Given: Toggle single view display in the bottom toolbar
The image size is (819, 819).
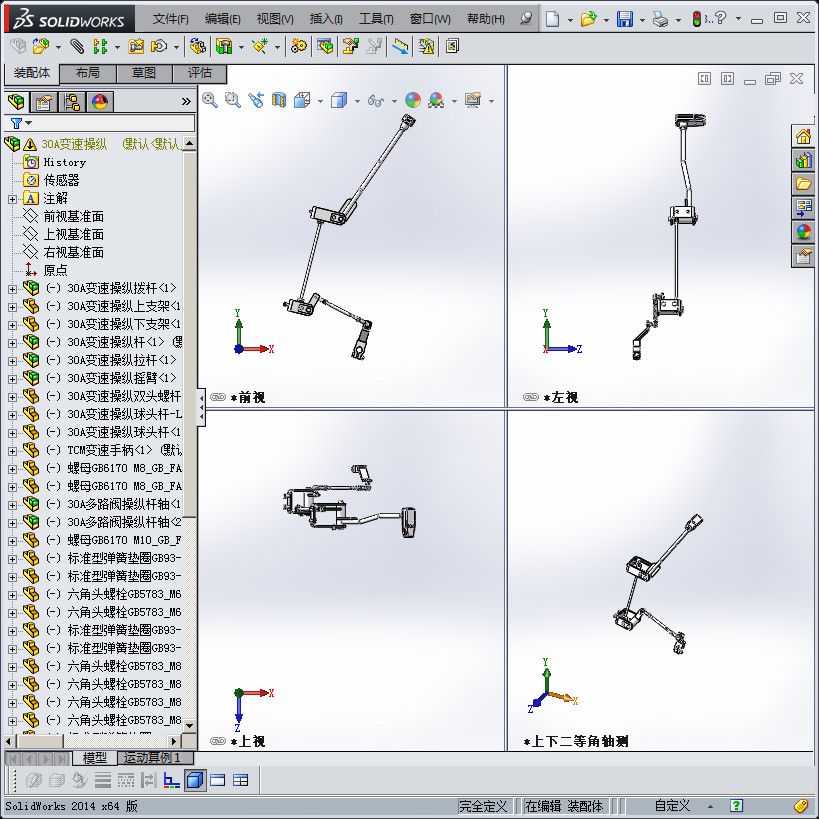Looking at the screenshot, I should click(218, 781).
